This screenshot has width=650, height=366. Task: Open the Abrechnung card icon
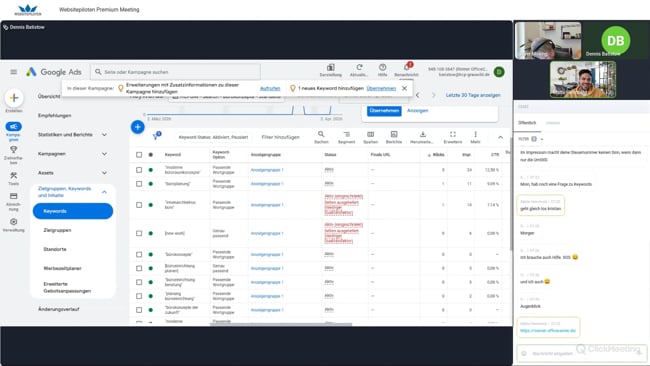(x=14, y=196)
